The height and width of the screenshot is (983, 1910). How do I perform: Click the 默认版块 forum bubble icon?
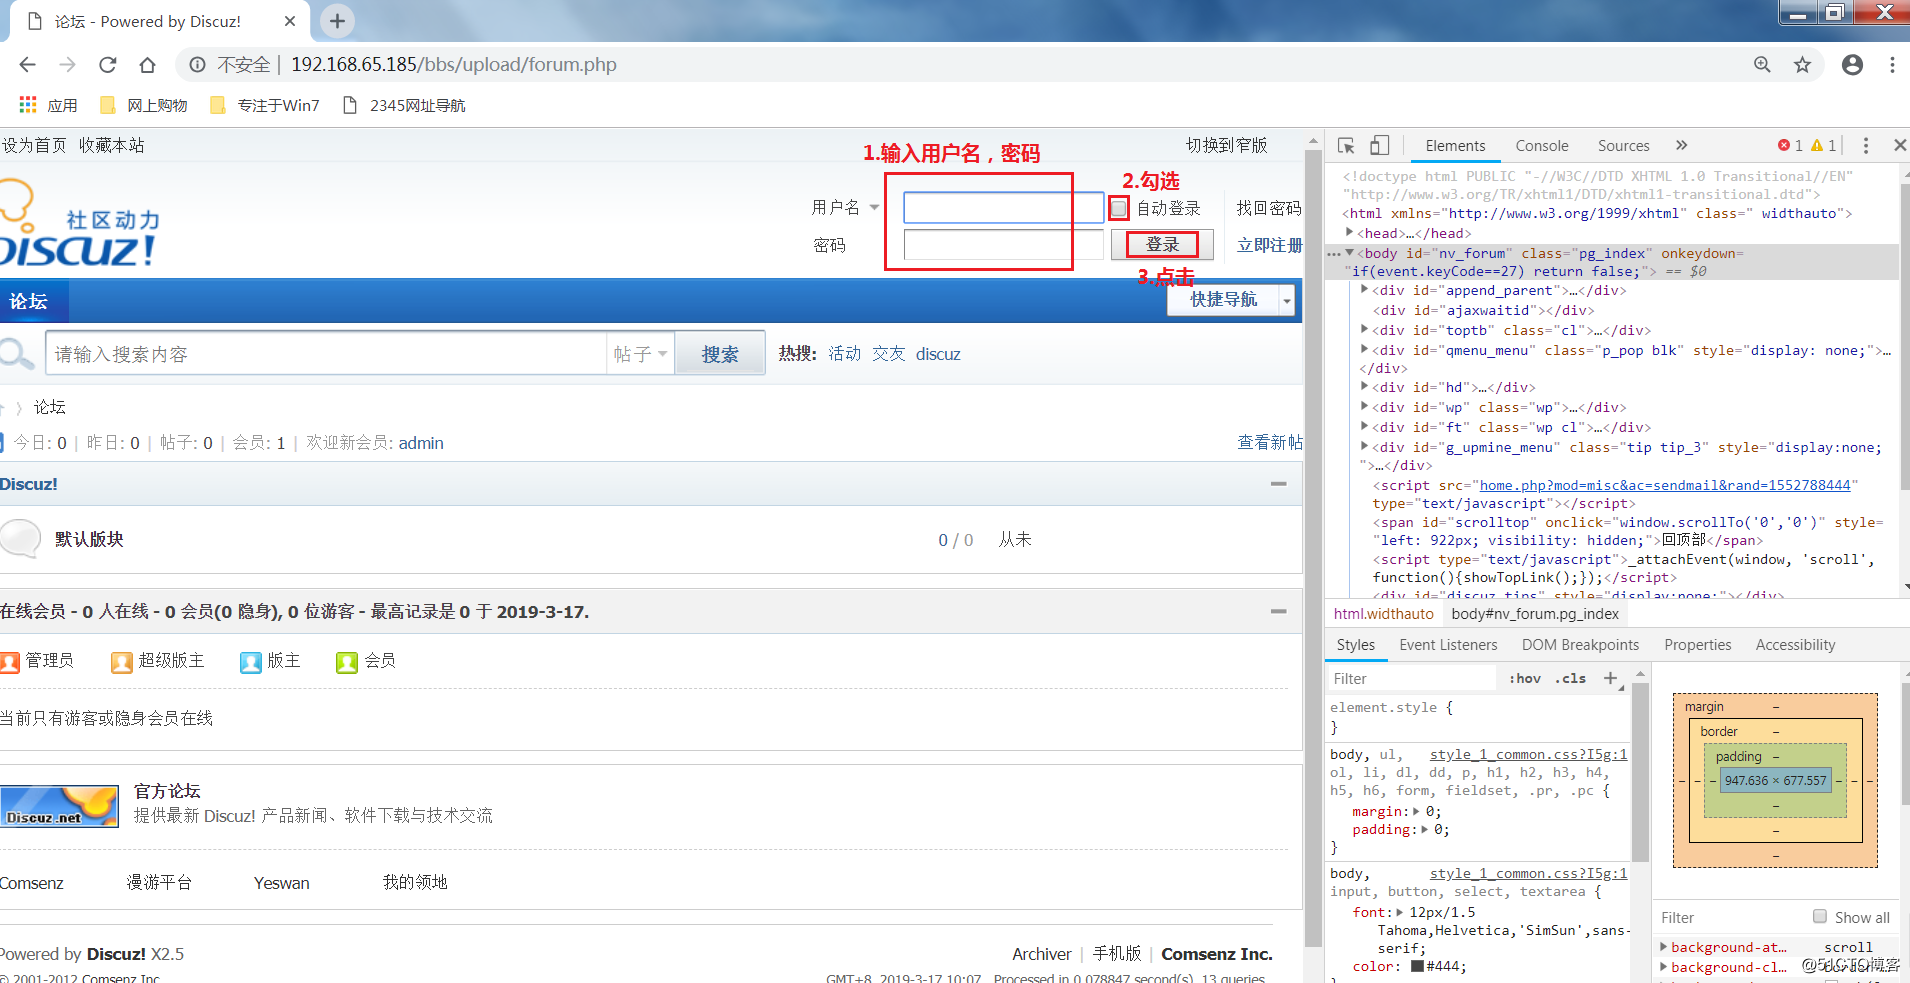[x=20, y=539]
